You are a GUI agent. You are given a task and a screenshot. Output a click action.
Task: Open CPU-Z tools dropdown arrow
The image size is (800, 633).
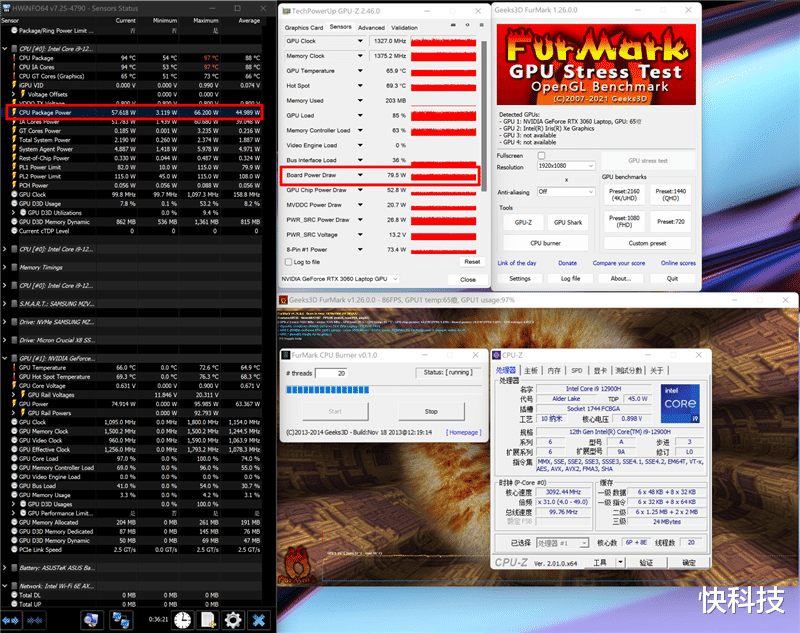pos(620,563)
